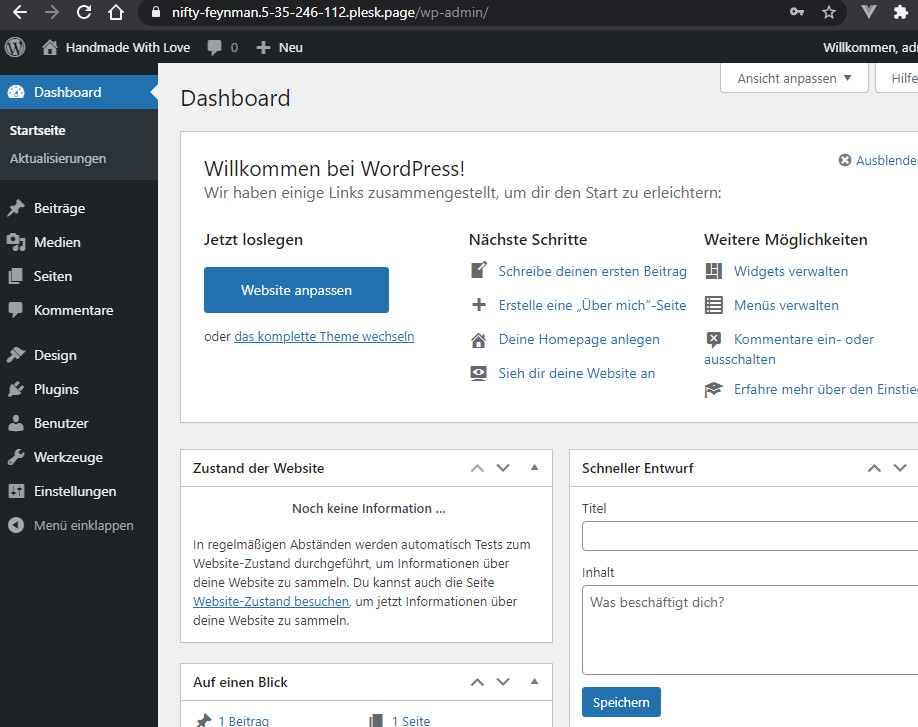Click browser reload page icon

84,13
